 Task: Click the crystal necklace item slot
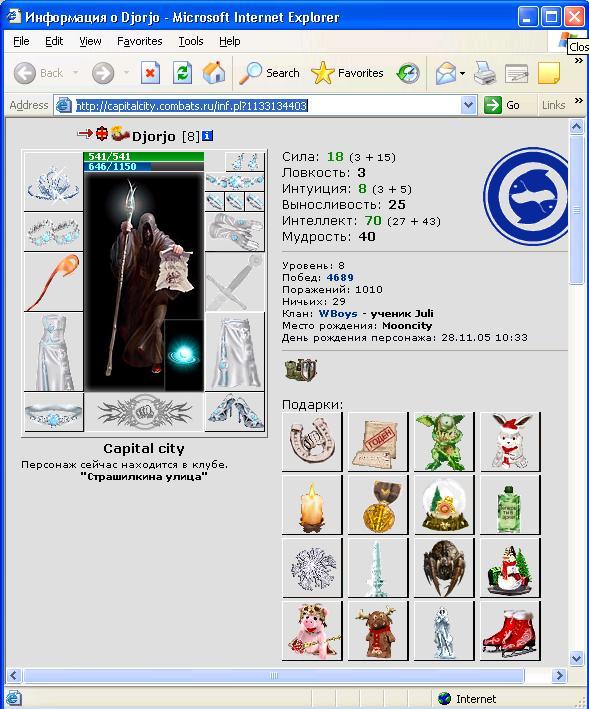pos(235,182)
